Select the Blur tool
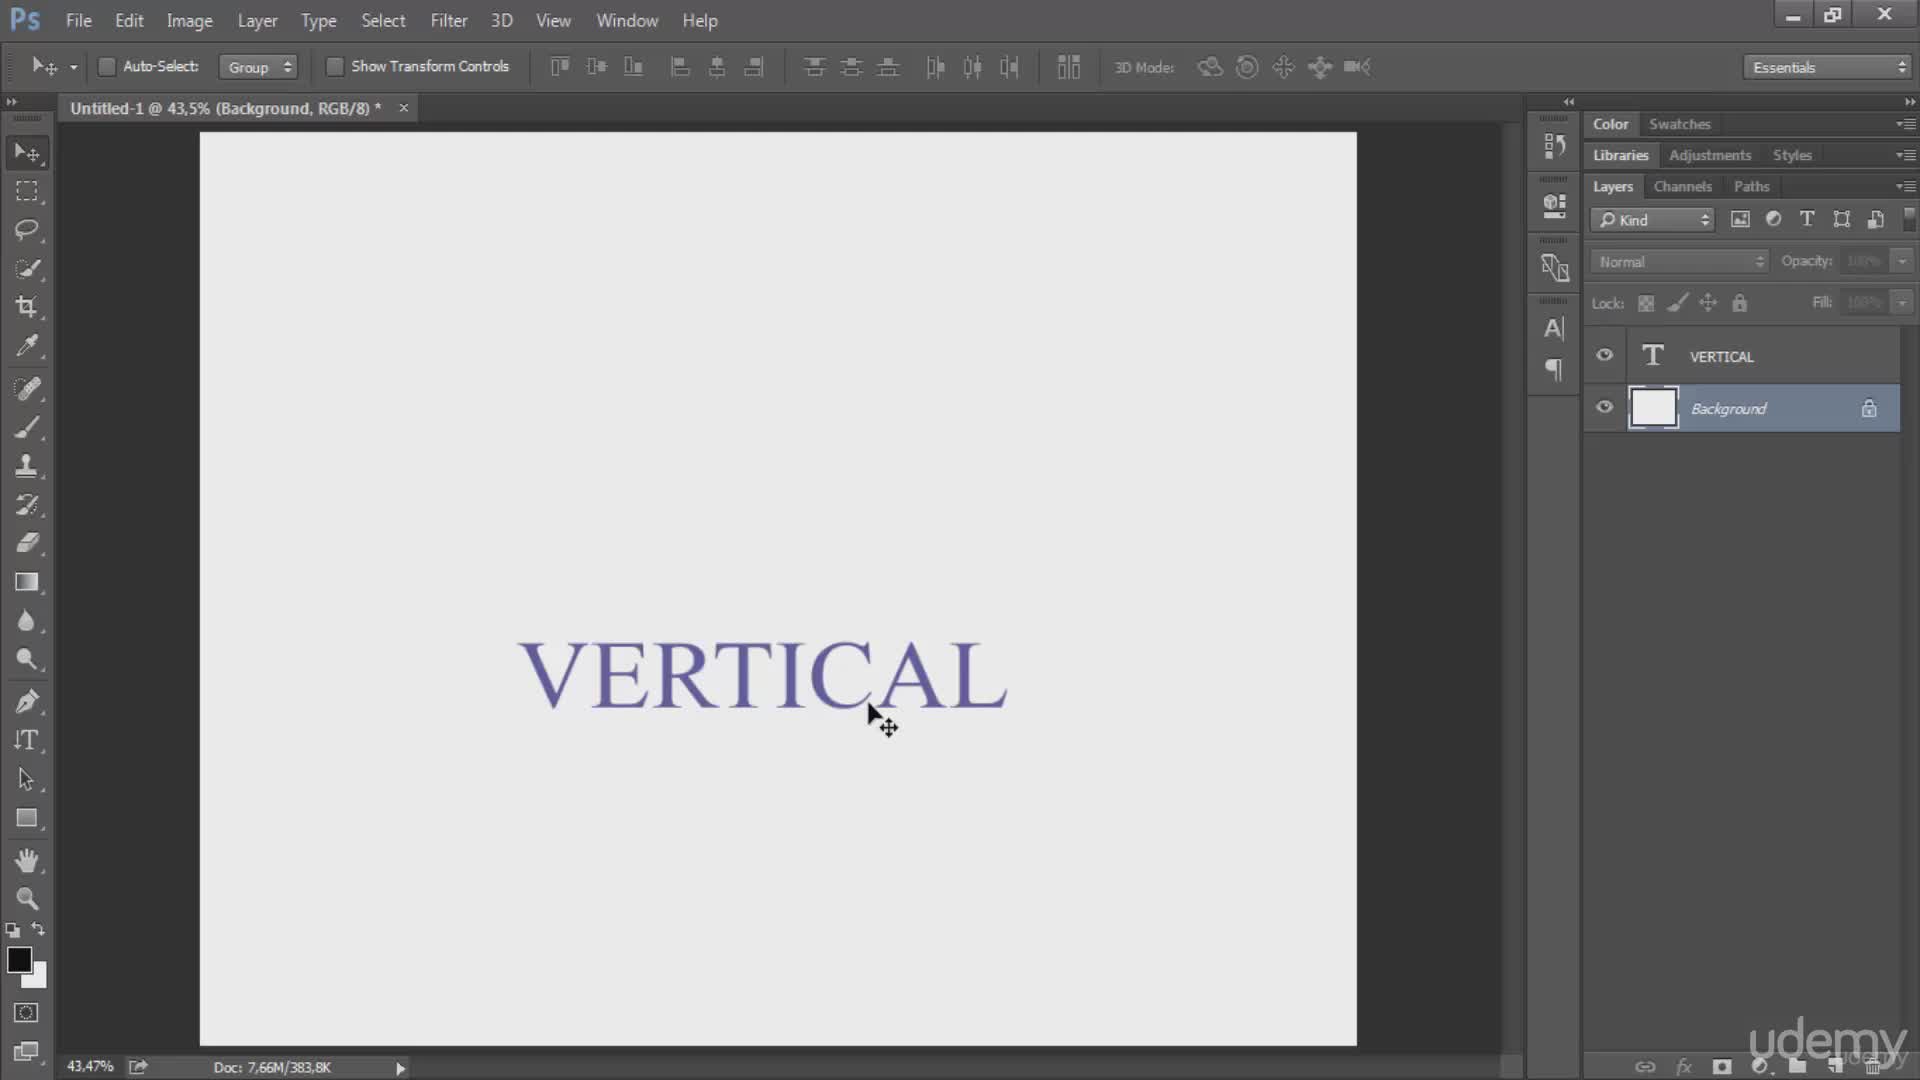Viewport: 1920px width, 1080px height. point(27,621)
